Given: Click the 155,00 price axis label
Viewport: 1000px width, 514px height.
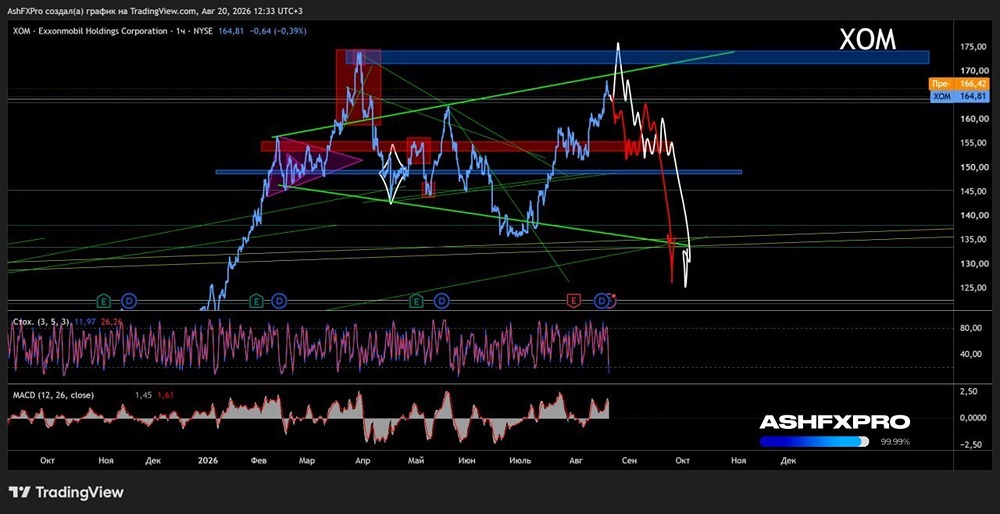Looking at the screenshot, I should [972, 143].
